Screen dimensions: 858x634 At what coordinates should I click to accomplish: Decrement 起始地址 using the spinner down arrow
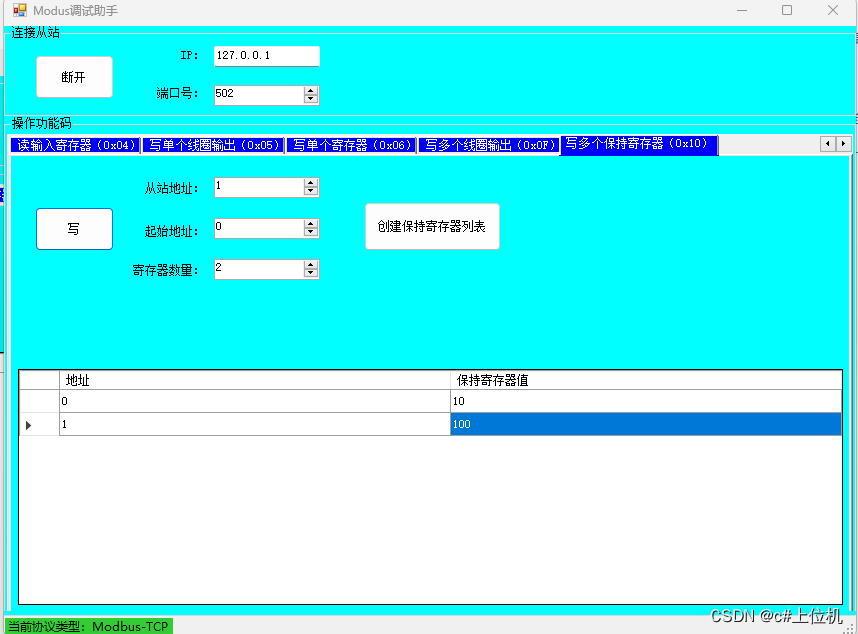pos(311,232)
